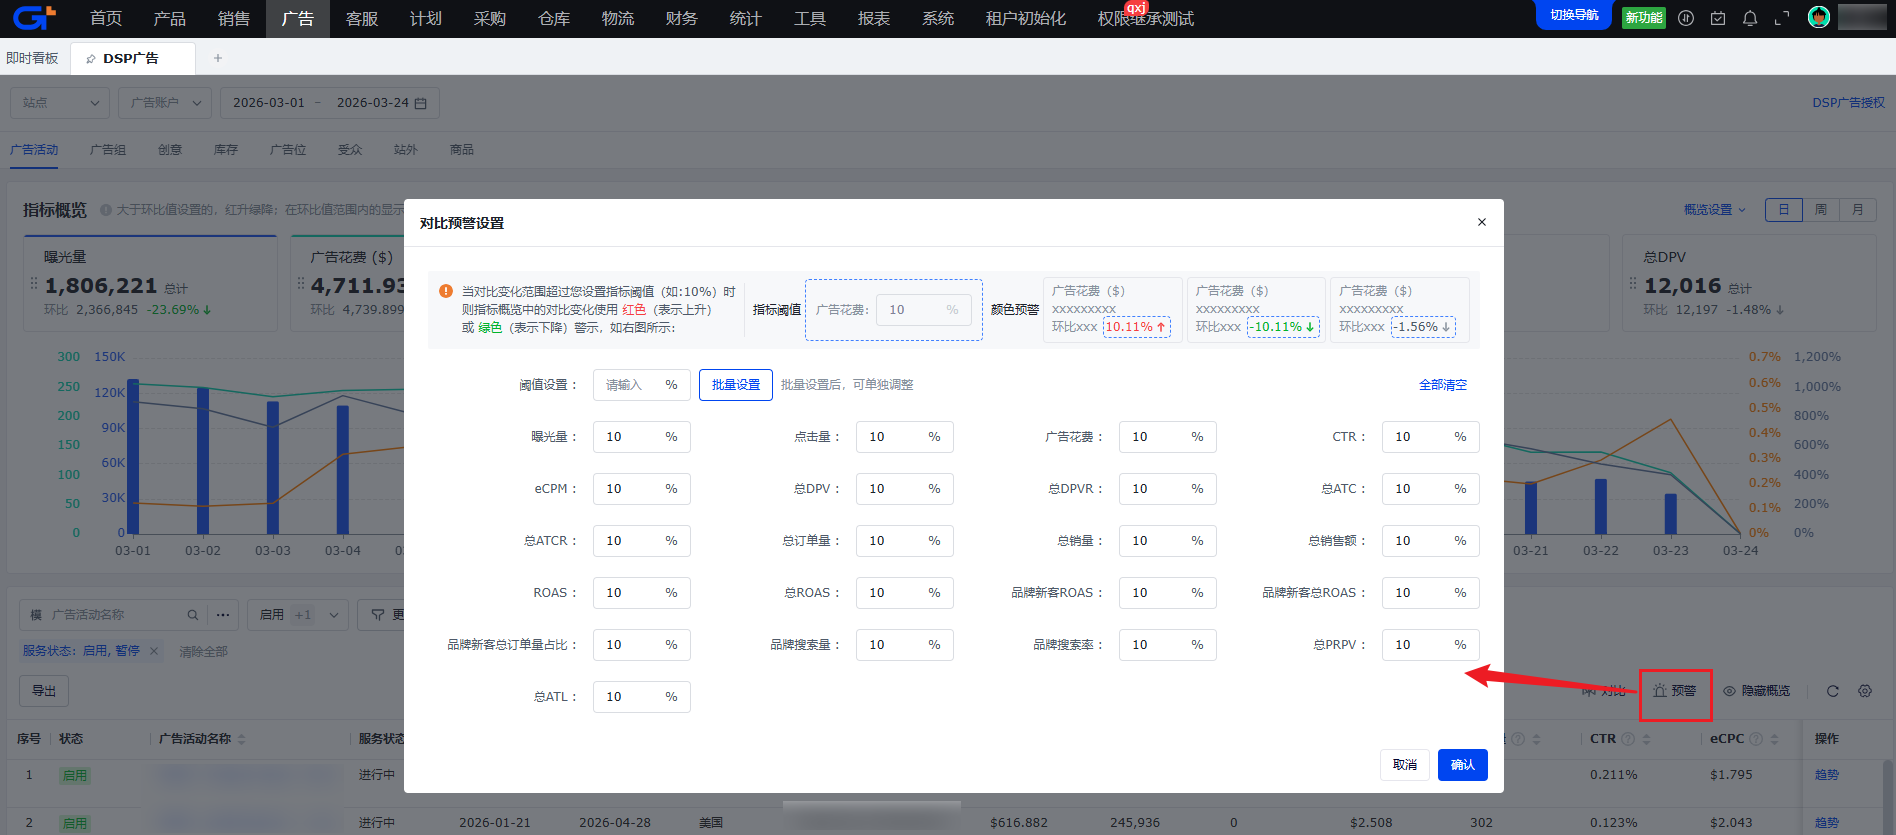Screen dimensions: 1896x835
Task: Click the fullscreen expand icon
Action: pyautogui.click(x=1782, y=18)
